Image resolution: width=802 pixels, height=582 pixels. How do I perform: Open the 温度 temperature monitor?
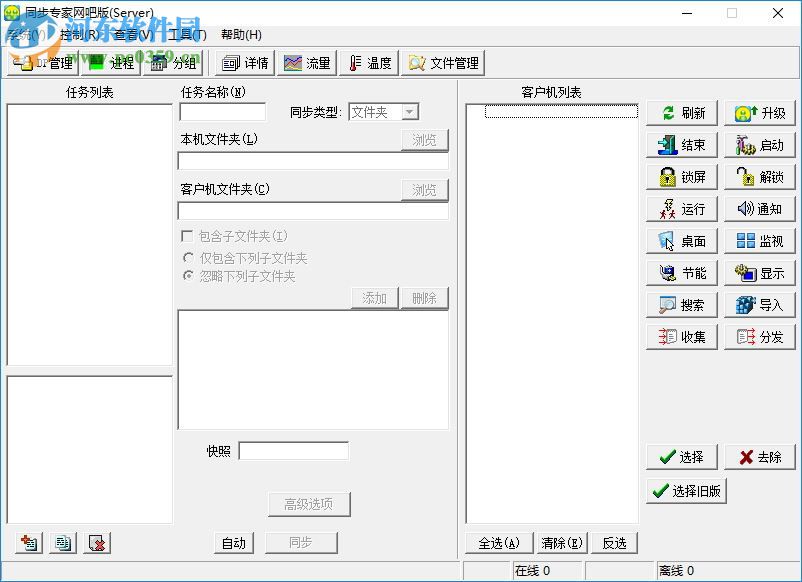(x=368, y=62)
